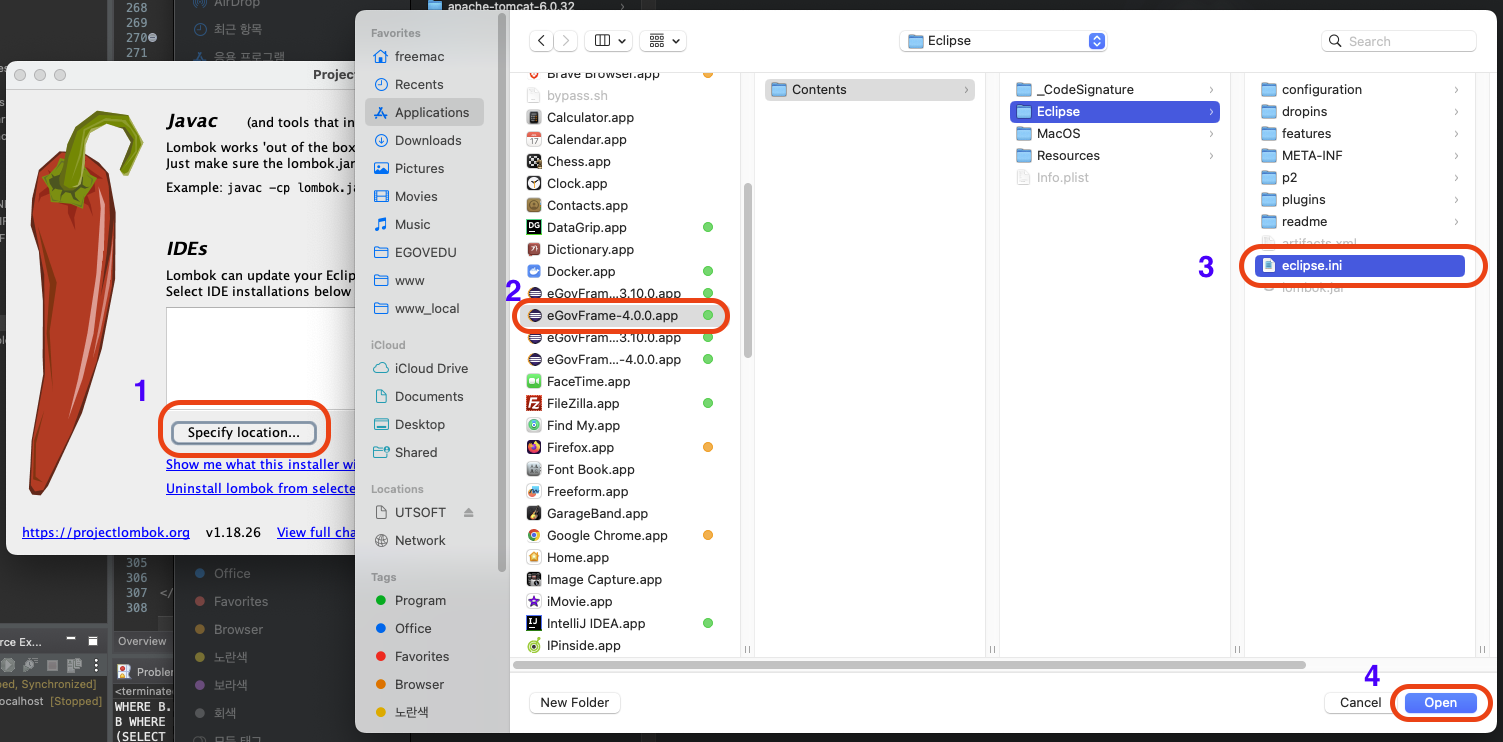Screen dimensions: 1503x742
Task: Click the applications list vertical scrollbar
Action: coord(748,269)
